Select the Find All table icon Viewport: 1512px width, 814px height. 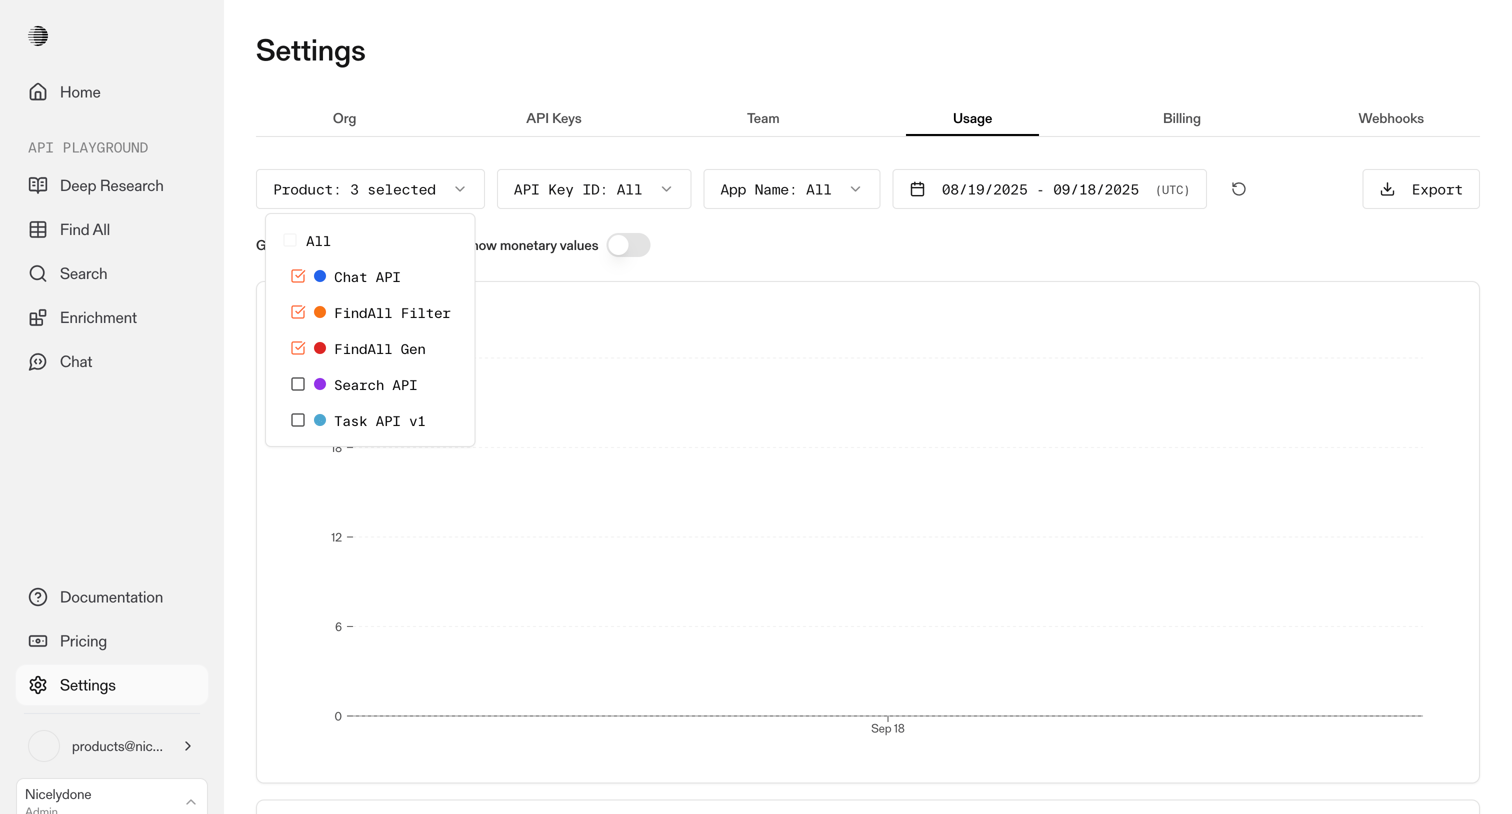38,230
